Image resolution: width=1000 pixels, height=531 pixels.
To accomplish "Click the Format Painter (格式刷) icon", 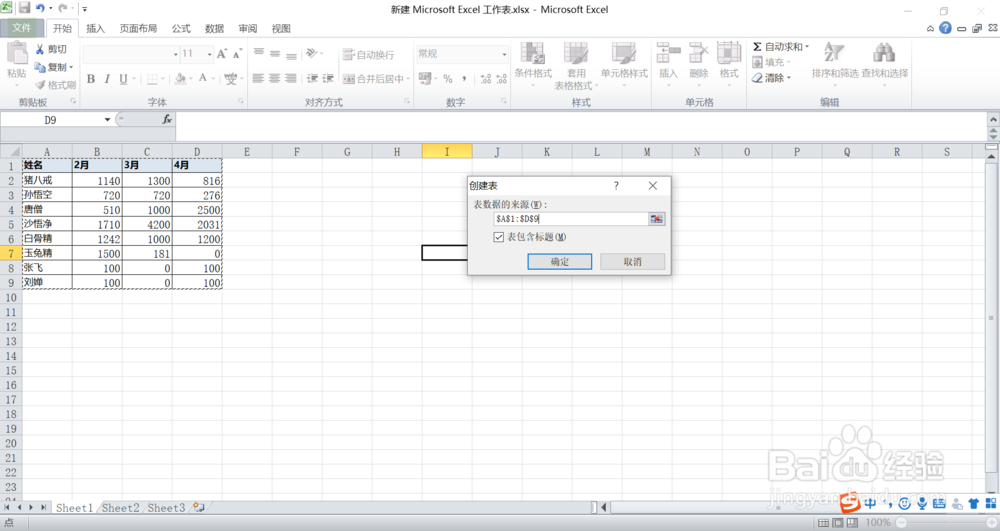I will coord(40,84).
